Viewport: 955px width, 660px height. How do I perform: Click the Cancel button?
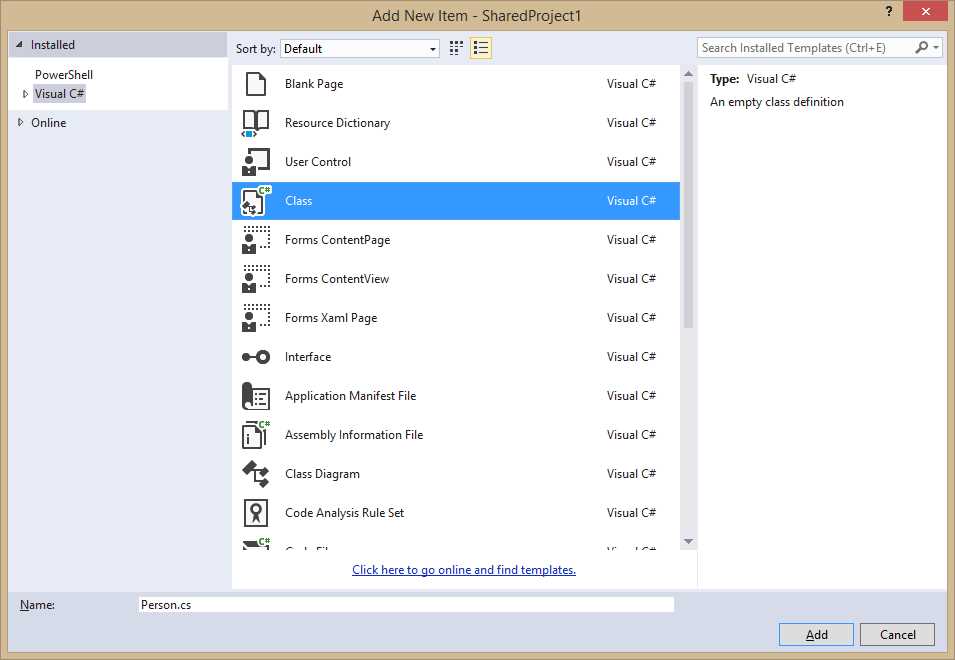tap(897, 634)
